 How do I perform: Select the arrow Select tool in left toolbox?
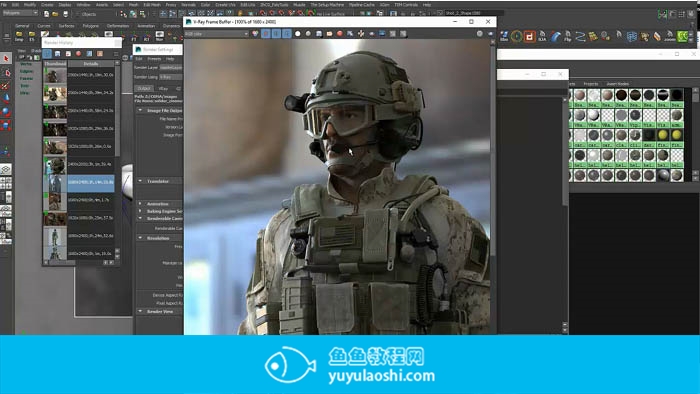tap(6, 58)
